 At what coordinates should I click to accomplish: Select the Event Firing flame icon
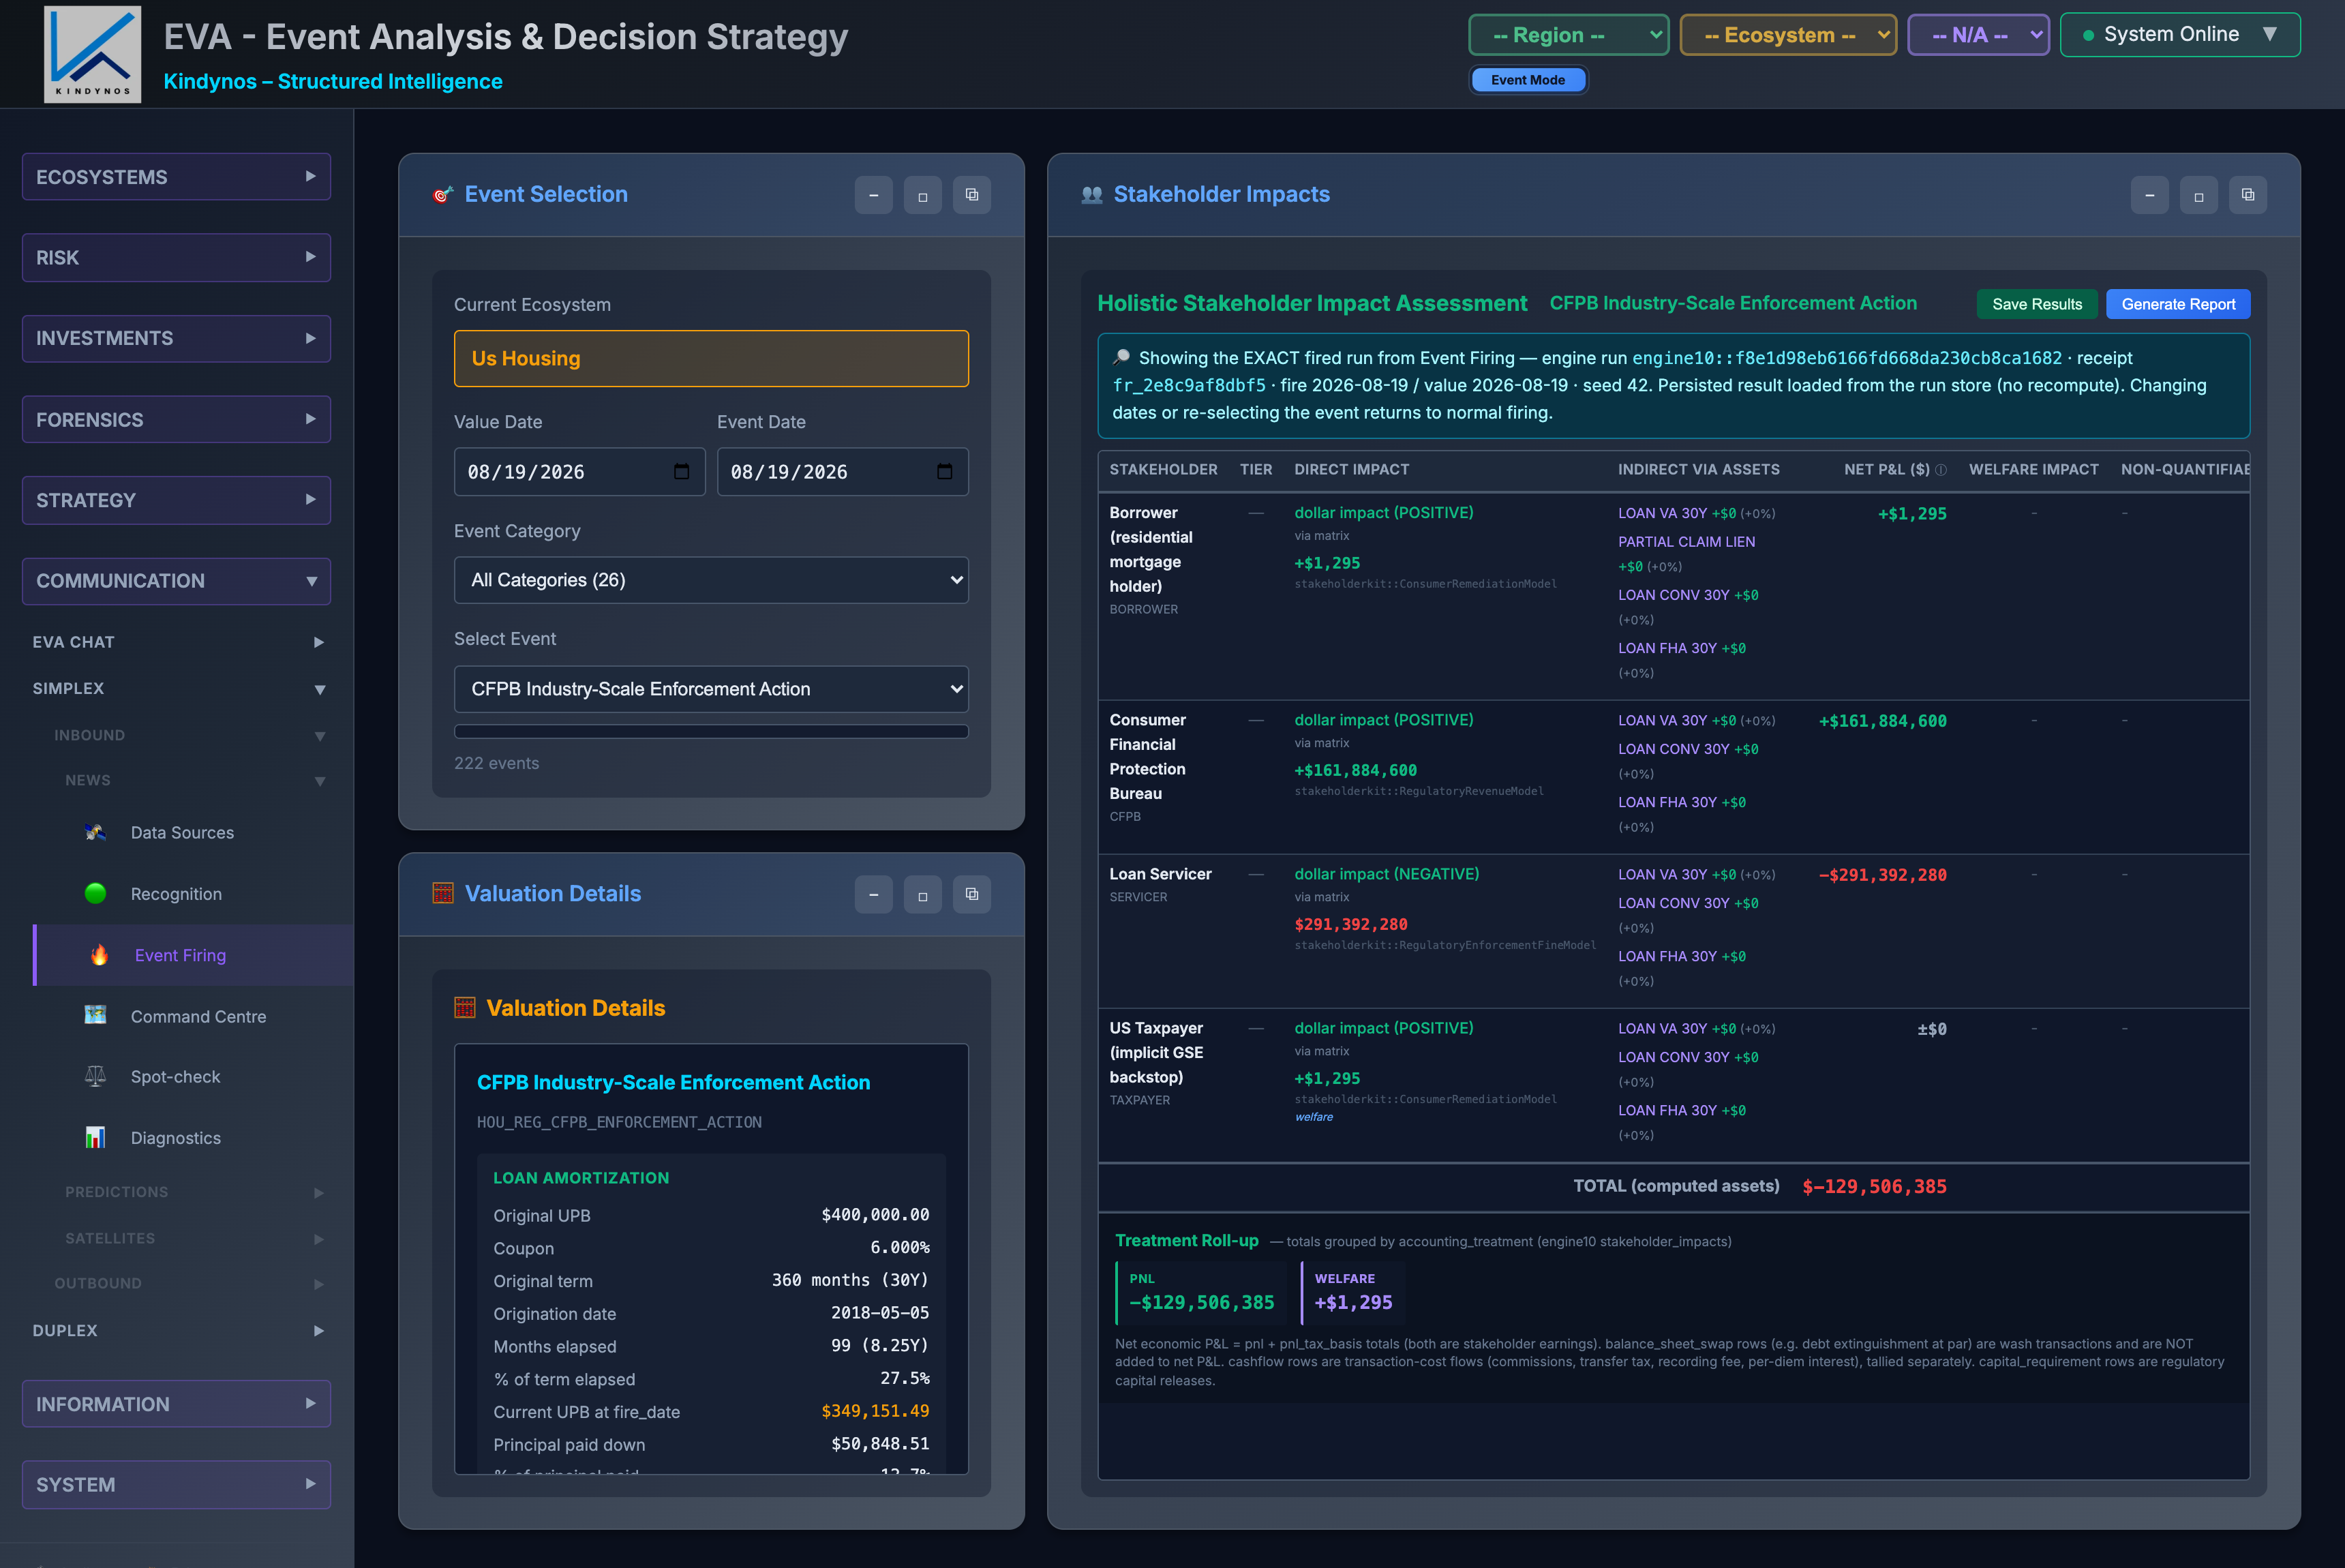click(100, 955)
